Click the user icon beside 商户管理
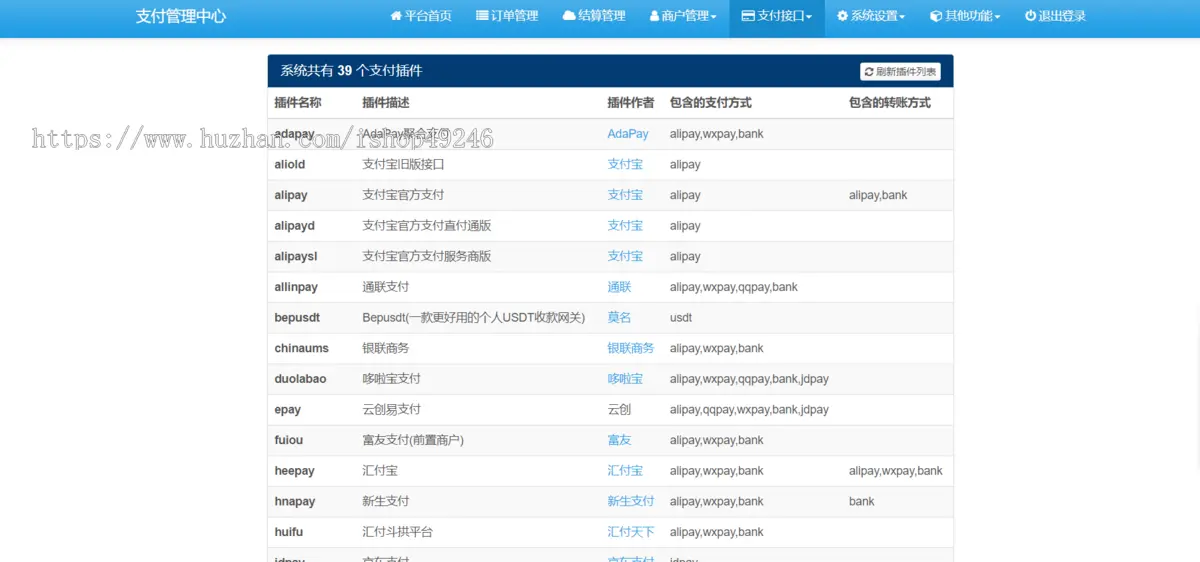Viewport: 1200px width, 562px height. tap(655, 16)
